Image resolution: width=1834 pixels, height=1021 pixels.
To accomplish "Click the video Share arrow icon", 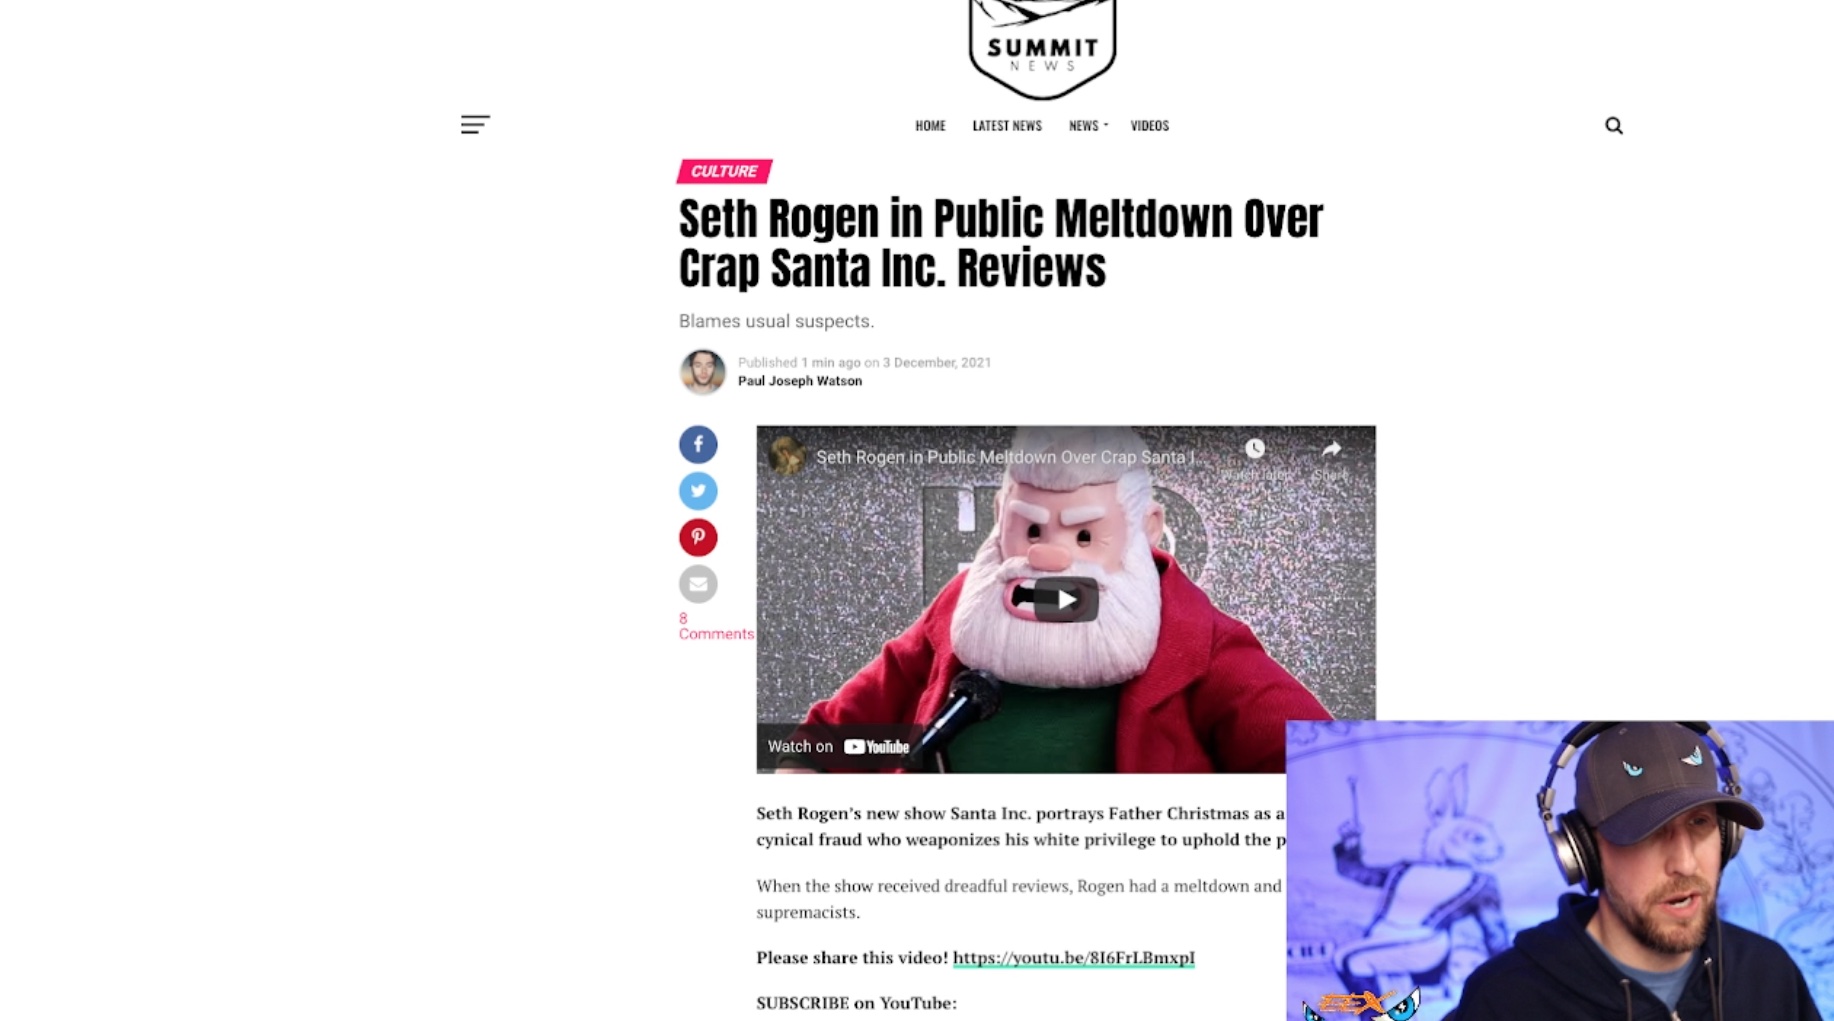I will click(x=1331, y=449).
